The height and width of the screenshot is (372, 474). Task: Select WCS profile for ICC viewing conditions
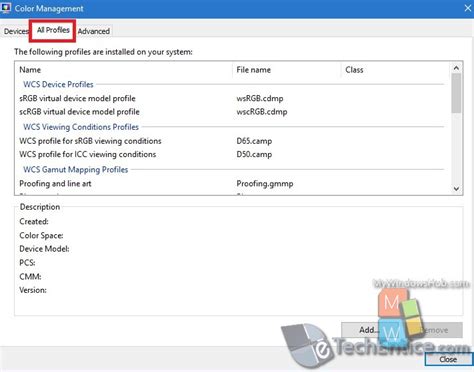88,154
